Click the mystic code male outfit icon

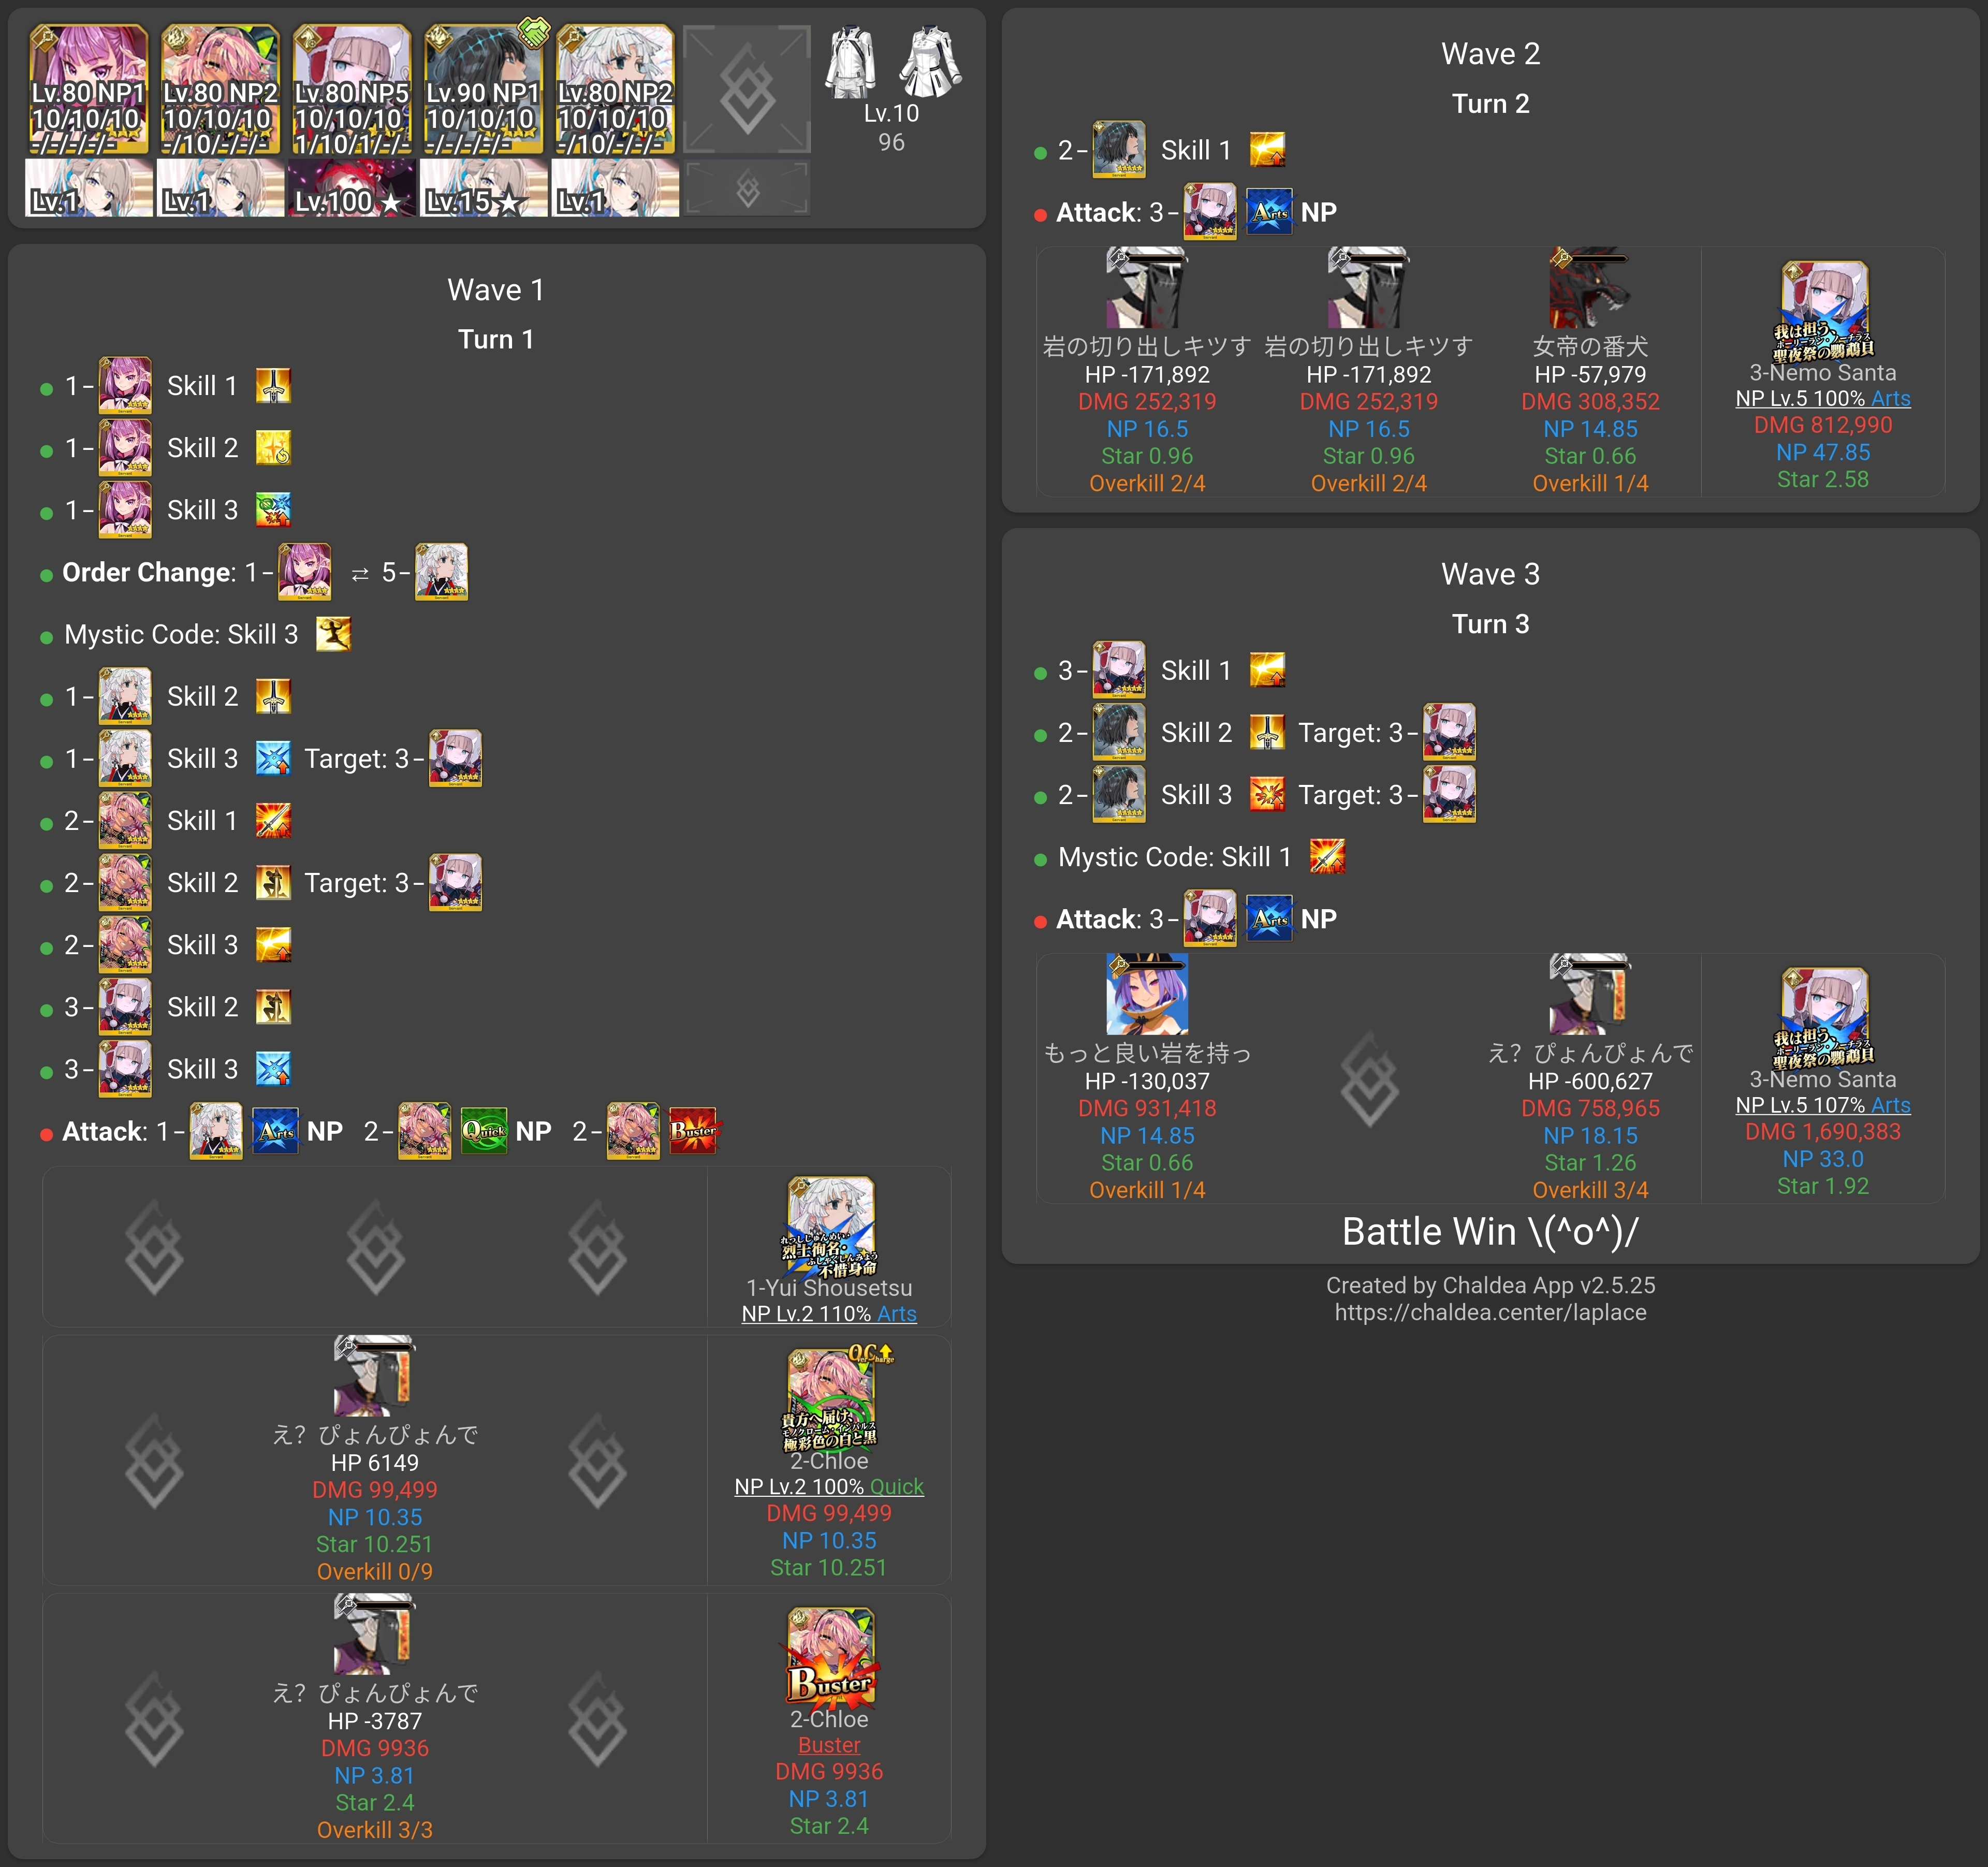click(851, 62)
